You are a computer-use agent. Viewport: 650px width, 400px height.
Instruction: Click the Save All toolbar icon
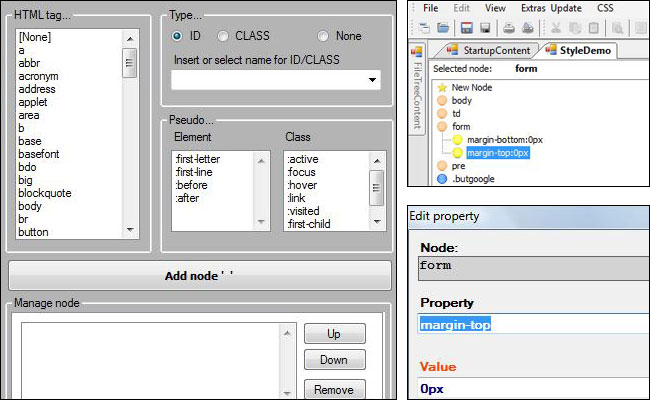coord(485,28)
